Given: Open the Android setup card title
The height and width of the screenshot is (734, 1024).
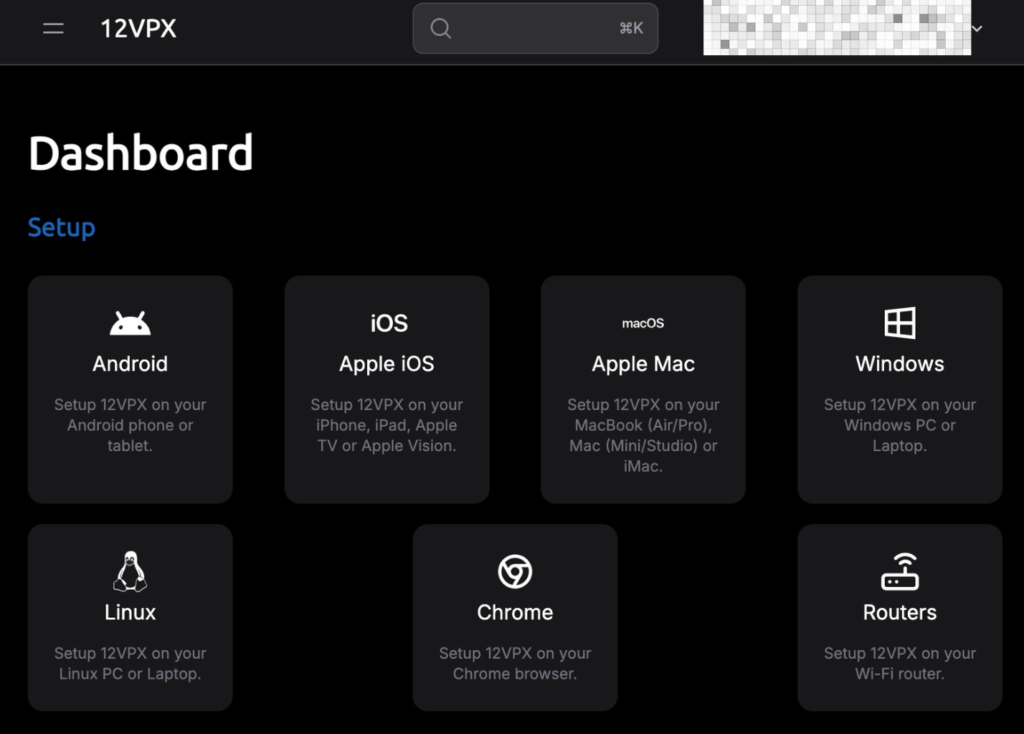Looking at the screenshot, I should pyautogui.click(x=130, y=364).
